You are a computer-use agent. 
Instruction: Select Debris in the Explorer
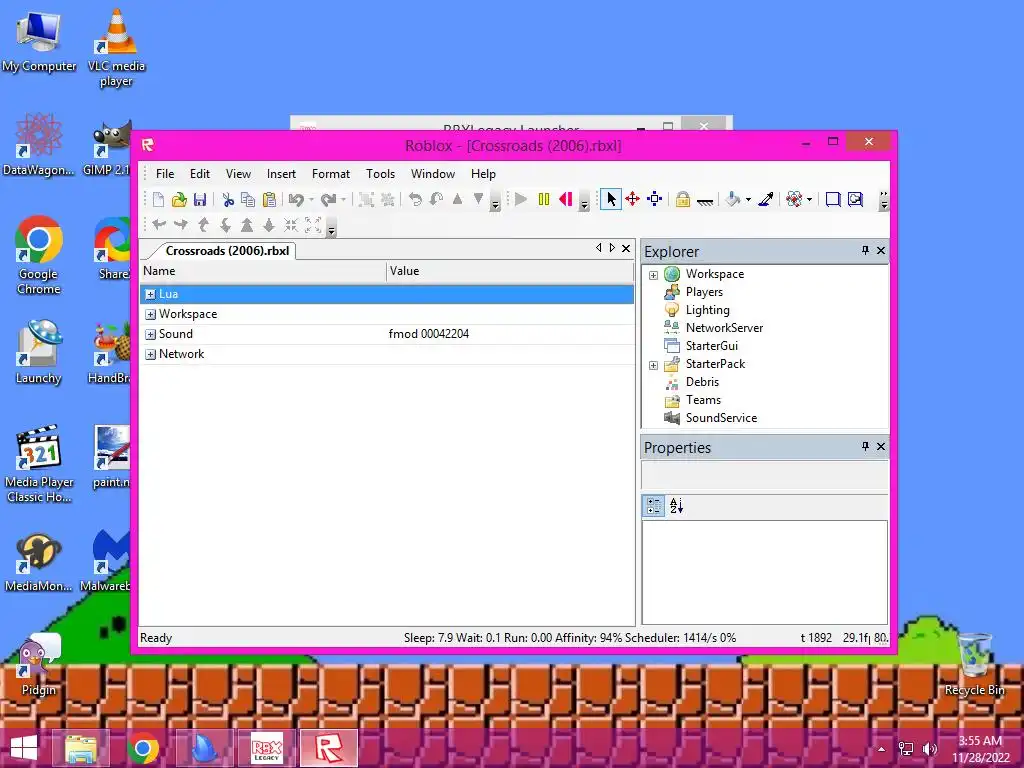[x=702, y=382]
